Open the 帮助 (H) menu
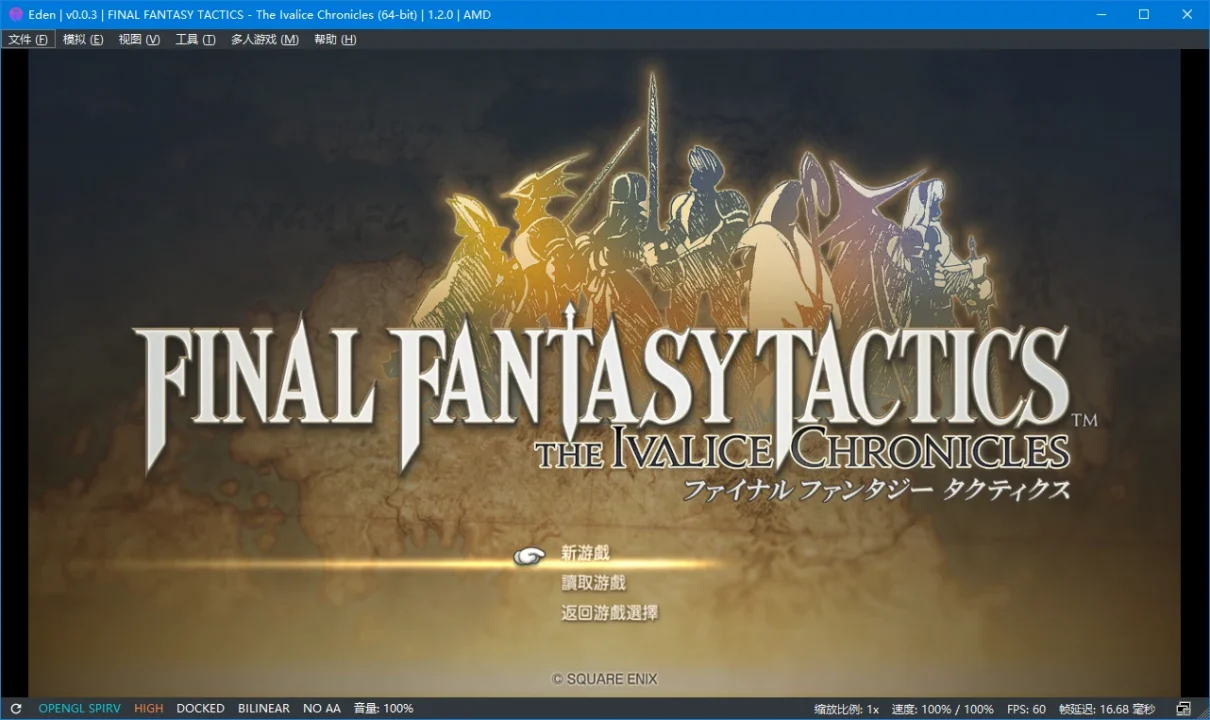Viewport: 1210px width, 720px height. (x=334, y=40)
